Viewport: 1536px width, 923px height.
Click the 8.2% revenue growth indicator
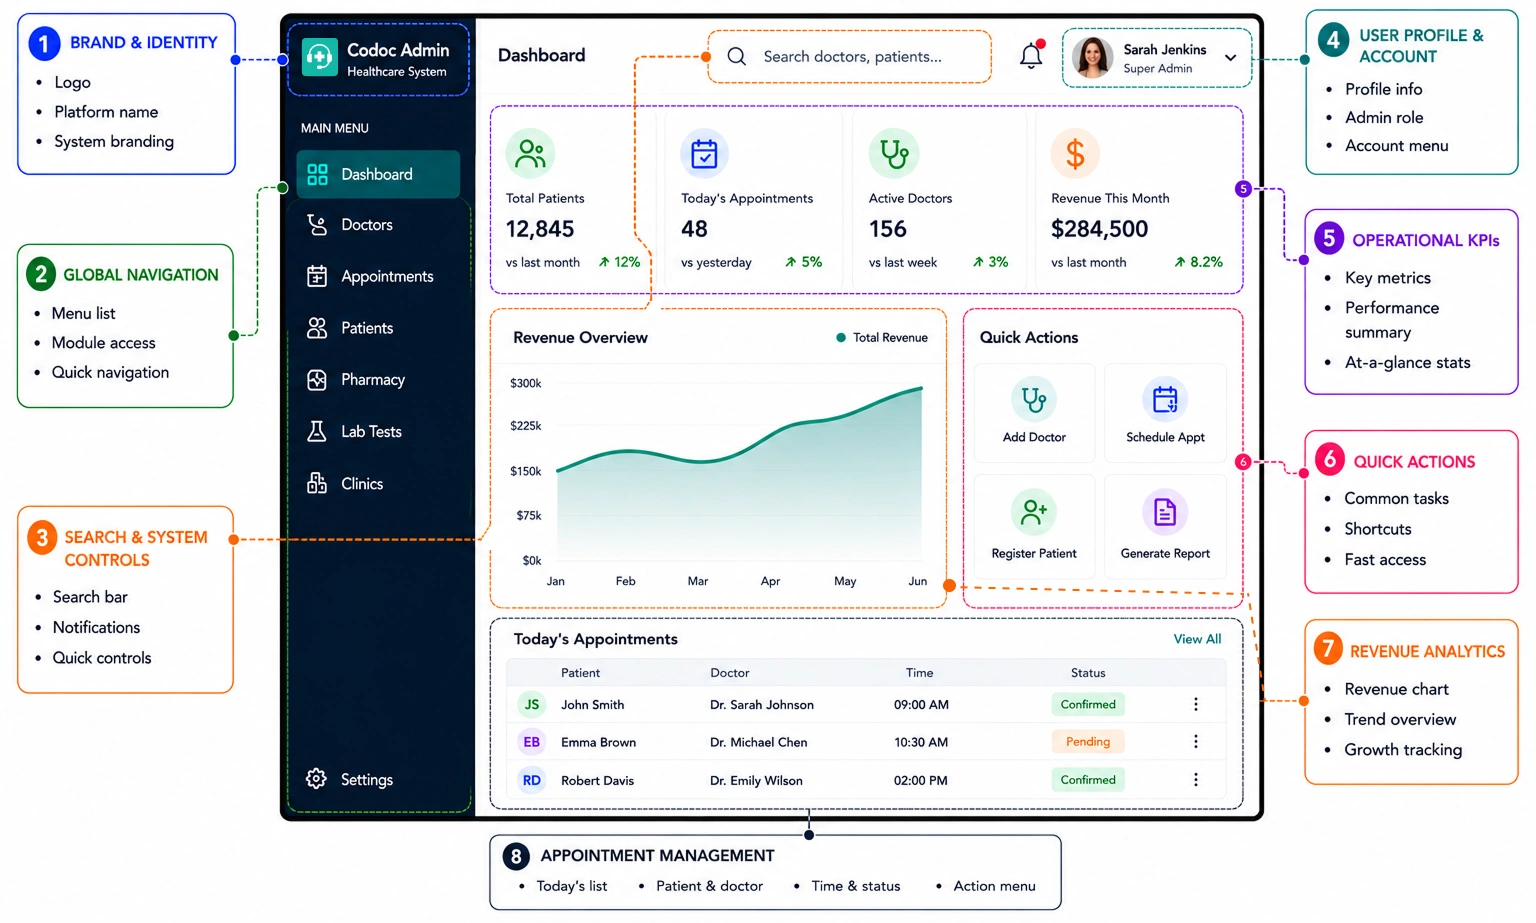pos(1198,262)
